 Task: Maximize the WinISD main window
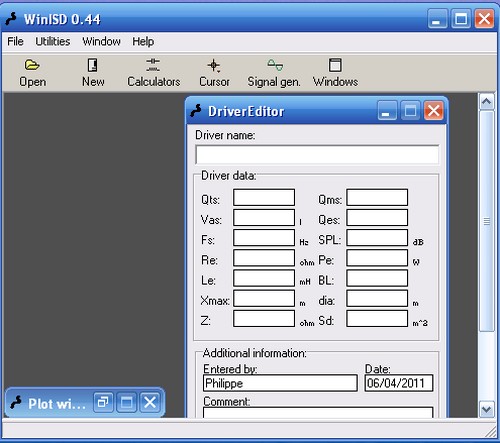coord(461,19)
